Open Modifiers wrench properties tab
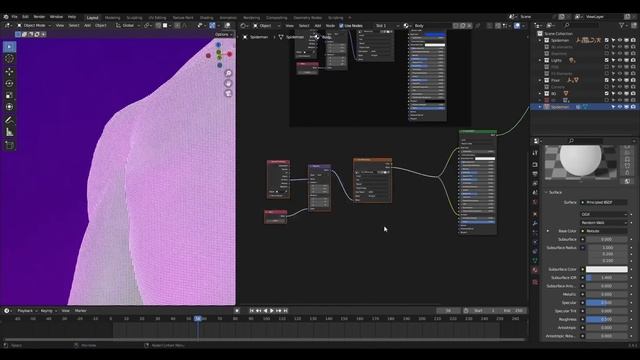The width and height of the screenshot is (640, 360). 535,223
